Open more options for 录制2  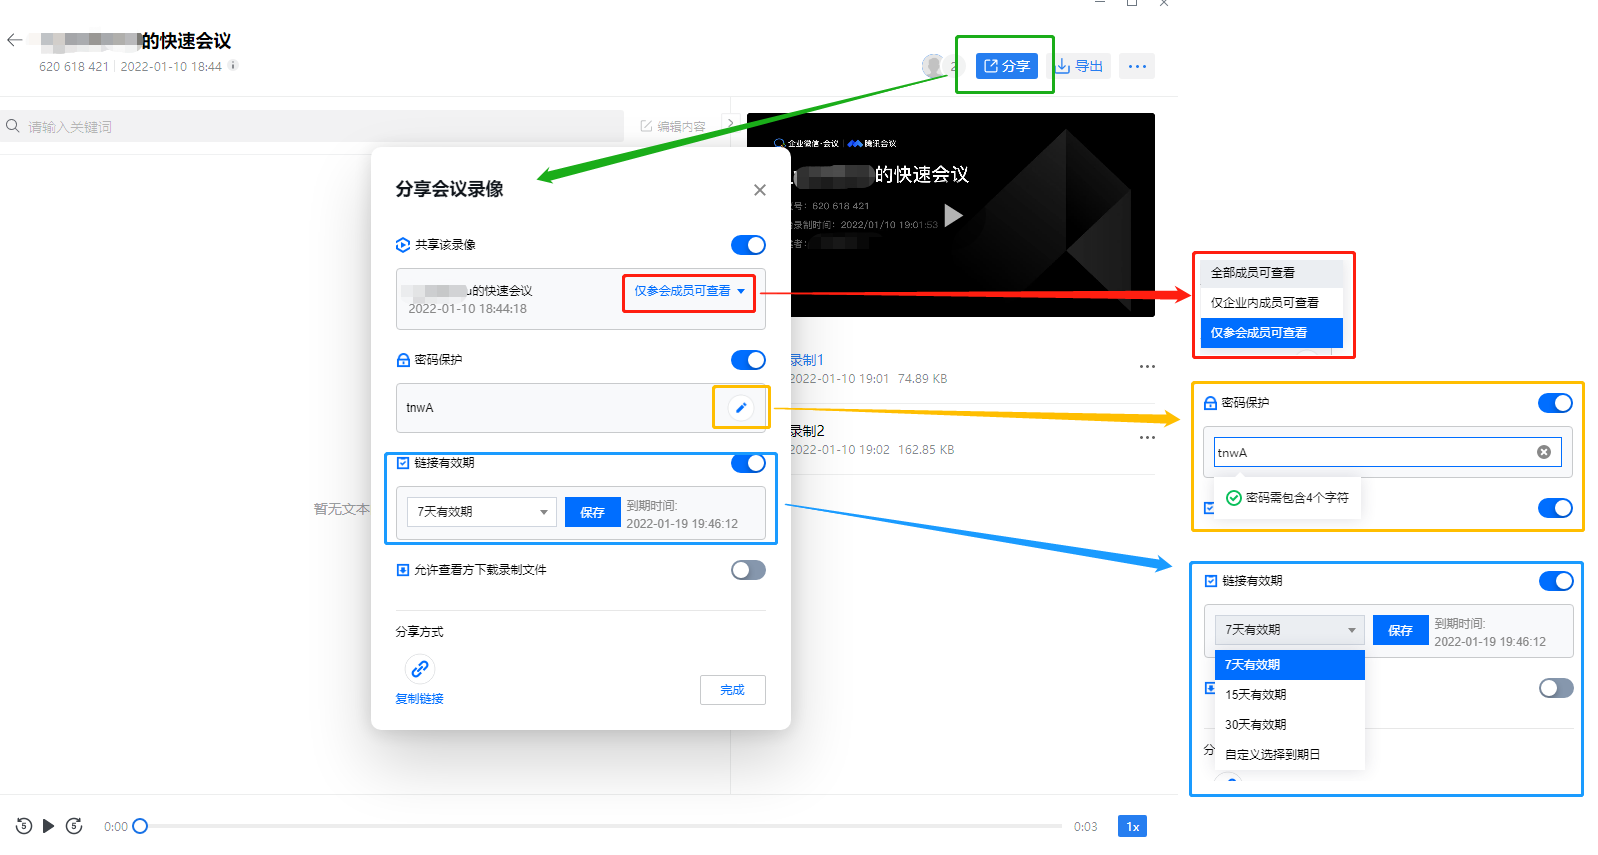1147,437
